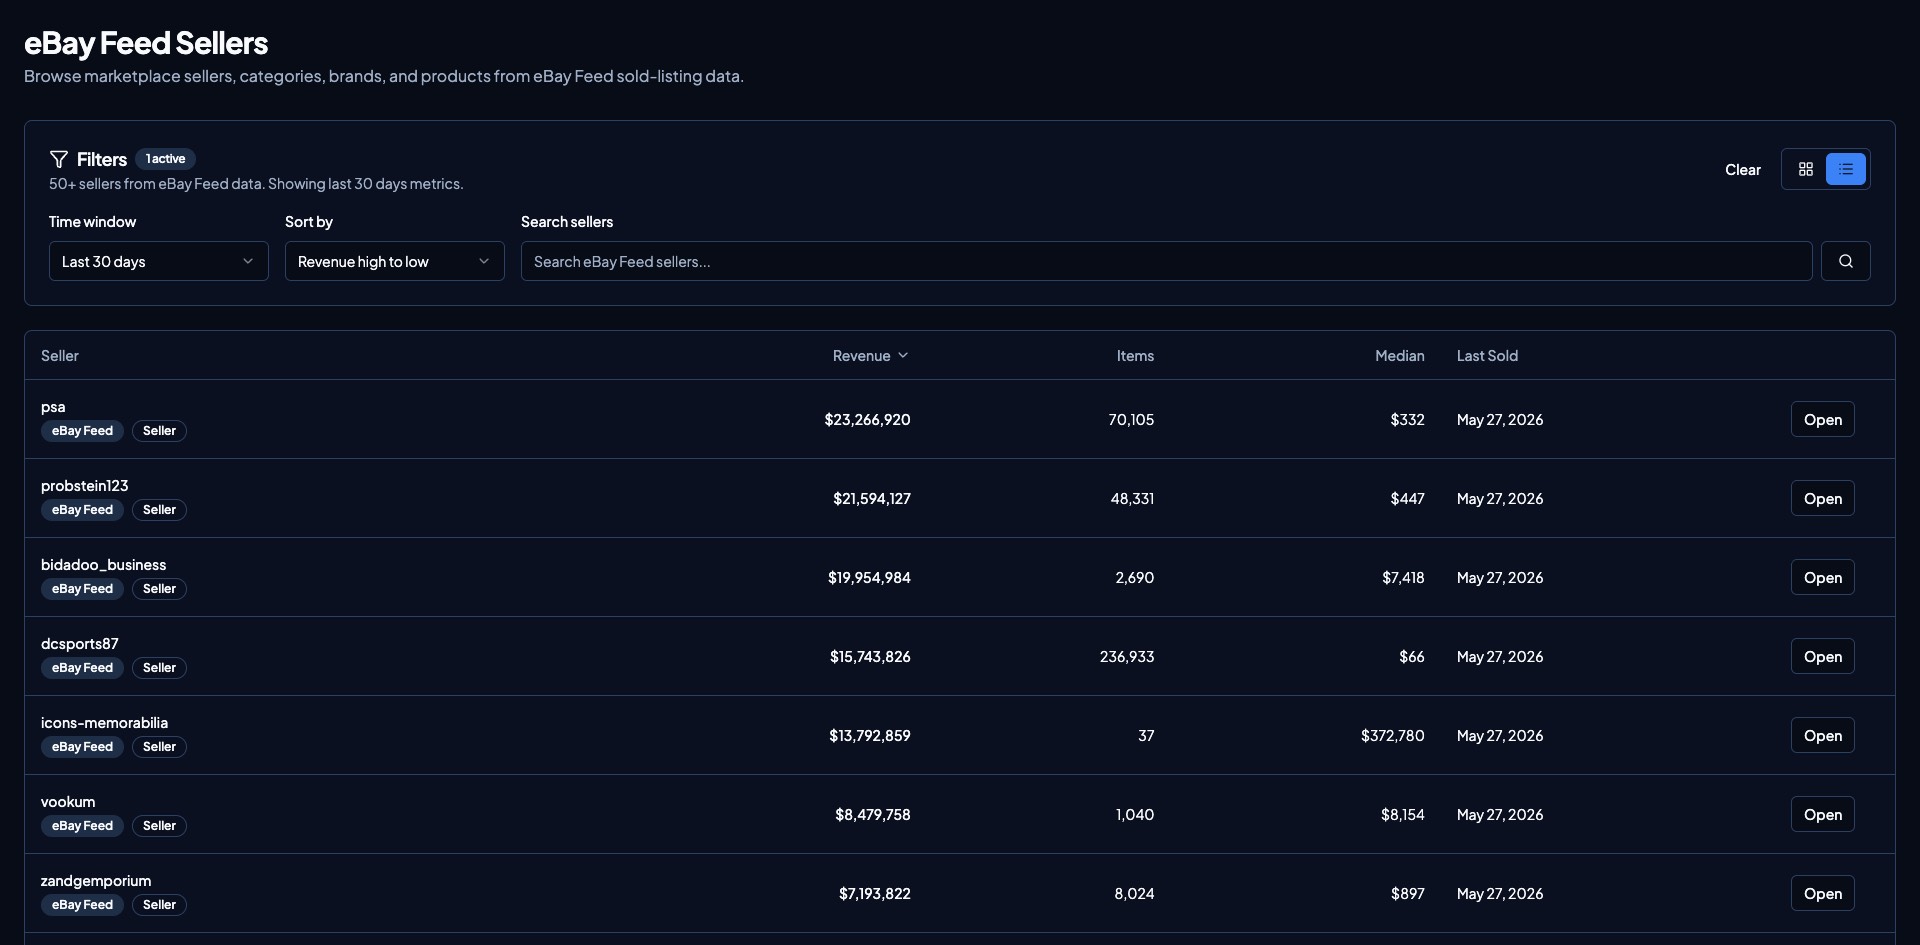
Task: Click revenue value $19,954,984
Action: point(869,578)
